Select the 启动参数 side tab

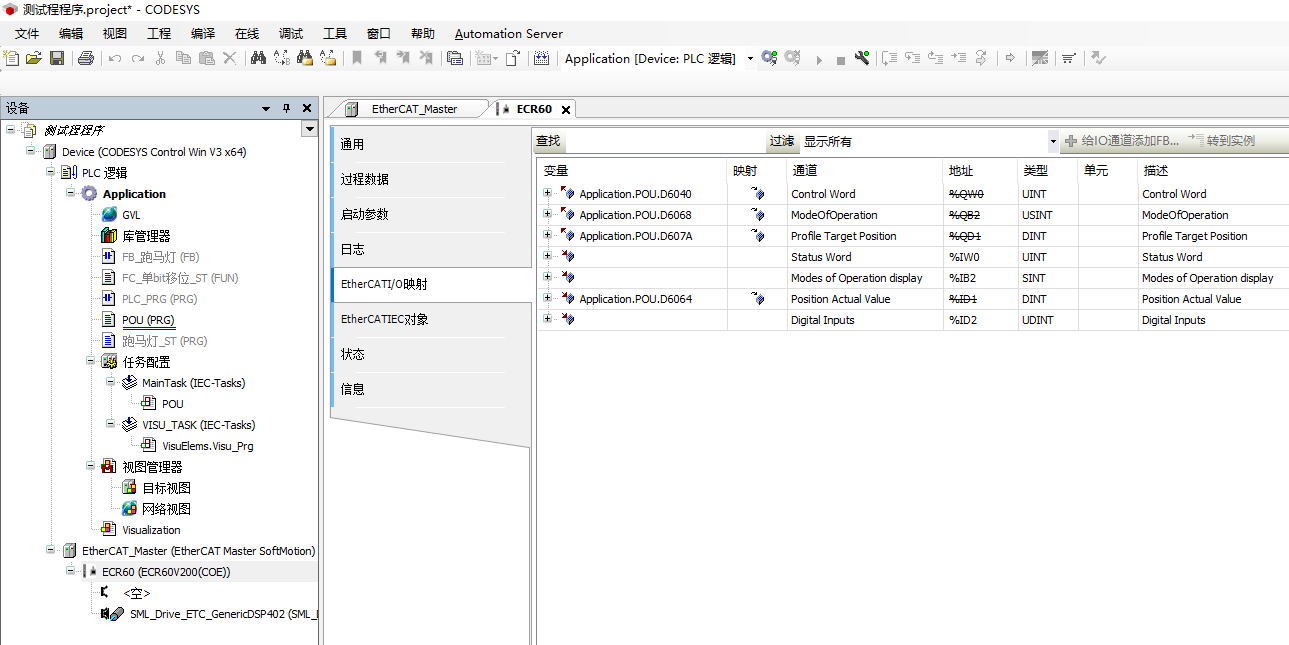click(431, 214)
